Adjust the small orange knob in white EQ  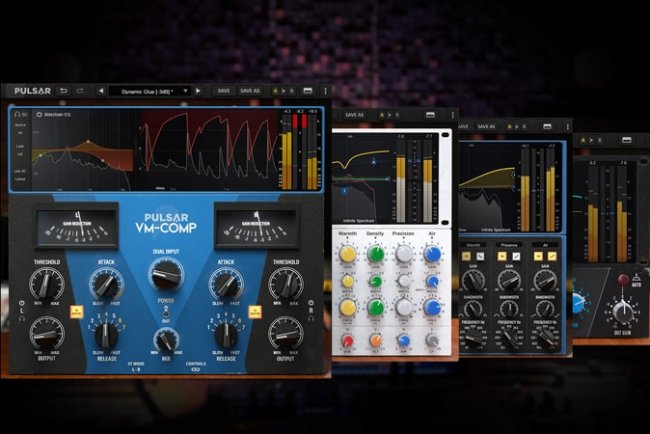click(x=376, y=340)
